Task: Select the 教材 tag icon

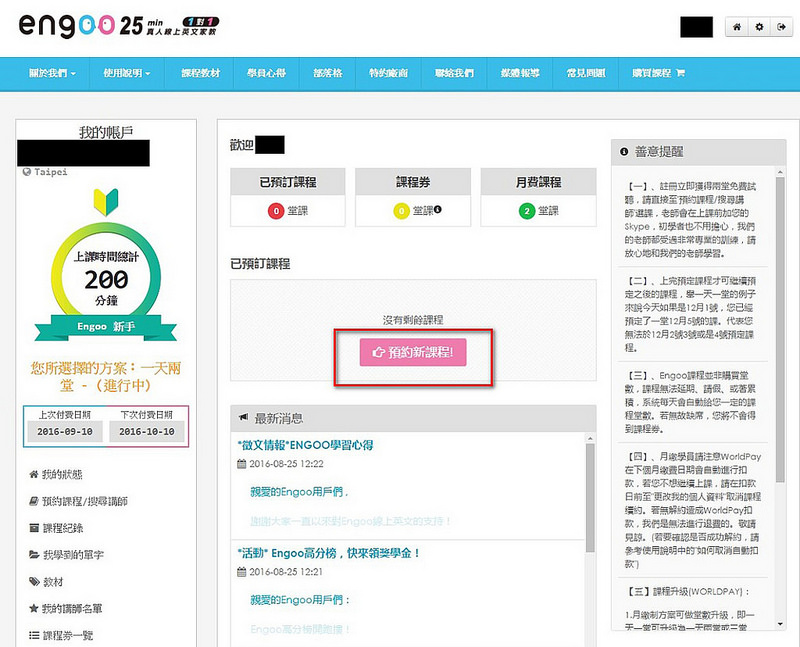Action: click(x=33, y=581)
